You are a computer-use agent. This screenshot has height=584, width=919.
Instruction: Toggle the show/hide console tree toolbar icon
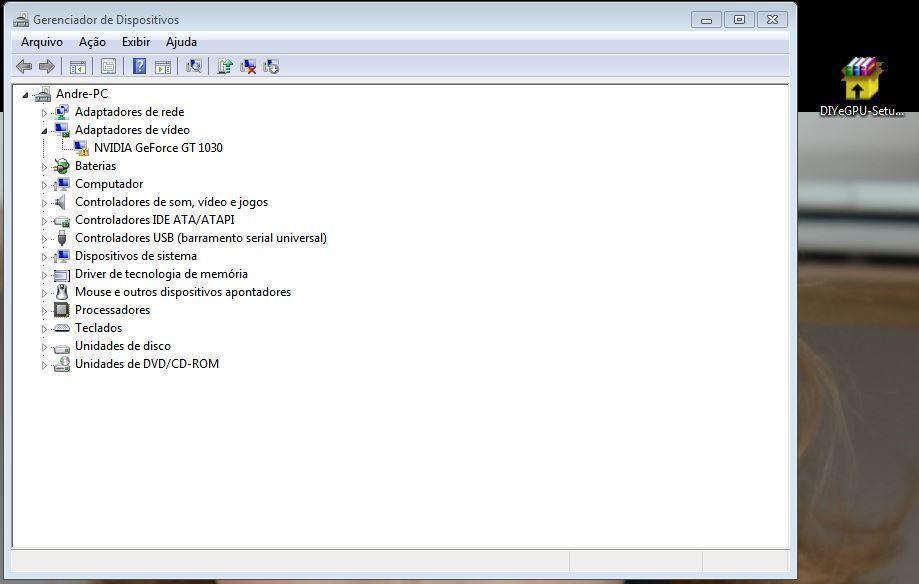(x=77, y=67)
